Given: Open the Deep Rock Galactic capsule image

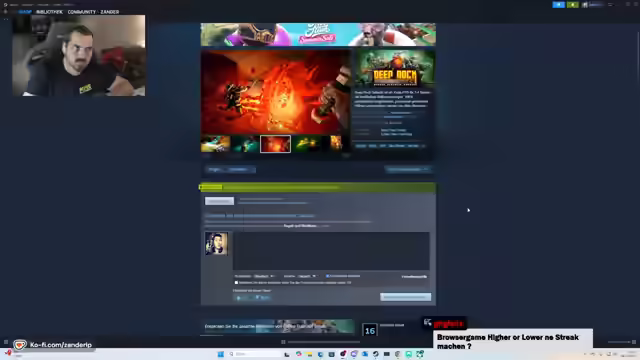Looking at the screenshot, I should pyautogui.click(x=395, y=68).
